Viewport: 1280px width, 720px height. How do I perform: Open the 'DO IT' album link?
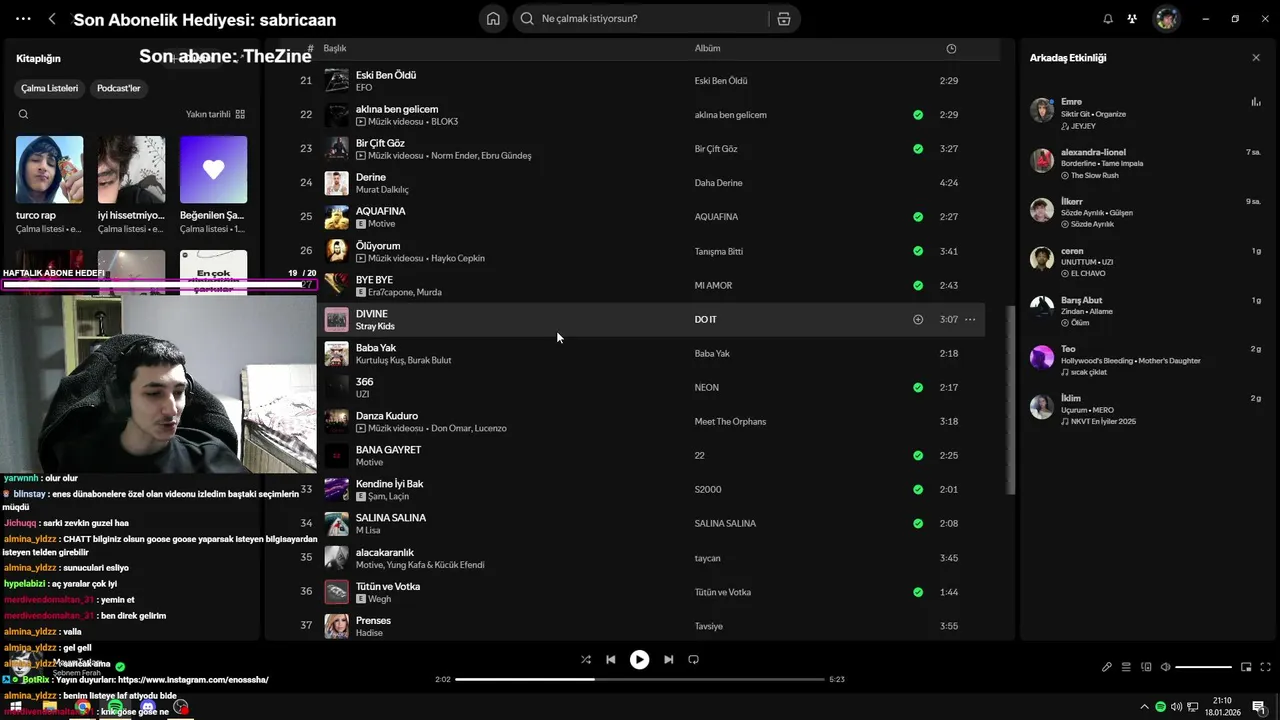pos(706,319)
